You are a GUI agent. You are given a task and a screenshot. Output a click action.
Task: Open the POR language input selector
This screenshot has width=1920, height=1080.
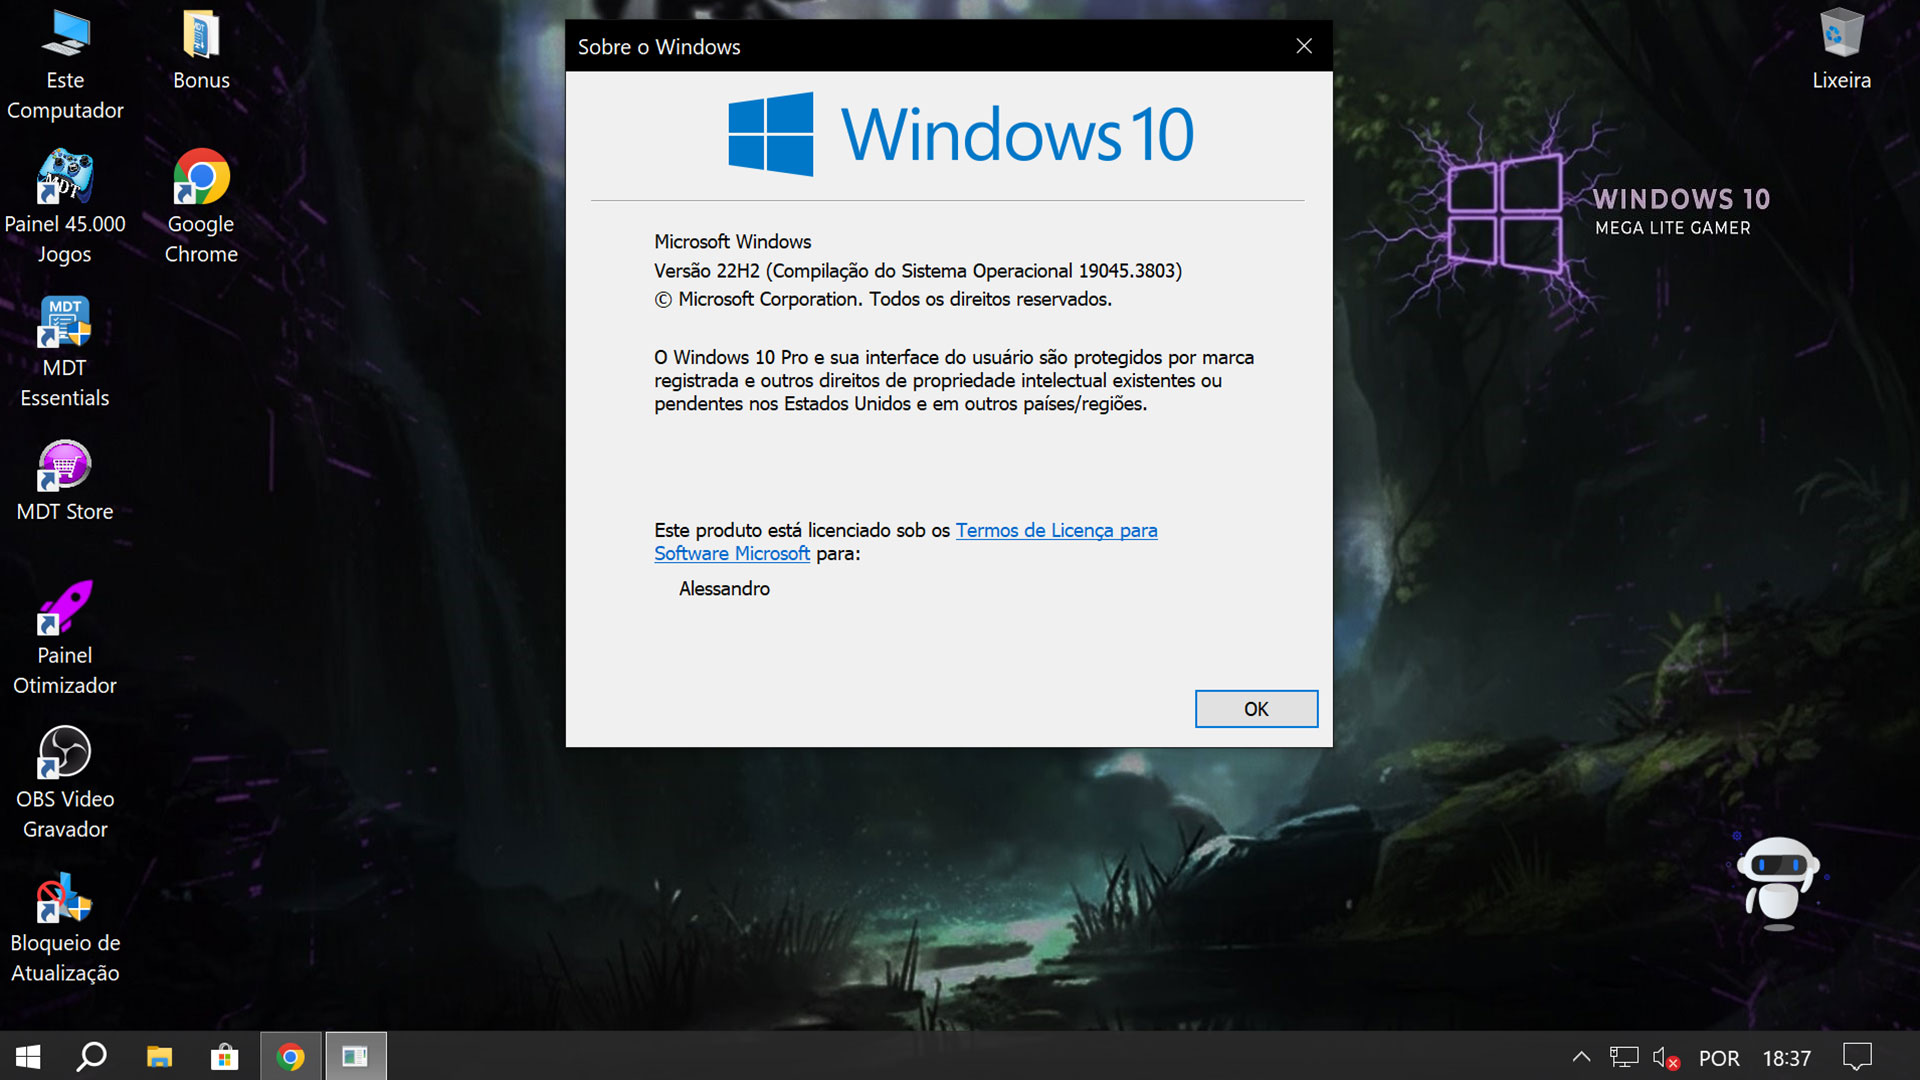[1719, 1058]
